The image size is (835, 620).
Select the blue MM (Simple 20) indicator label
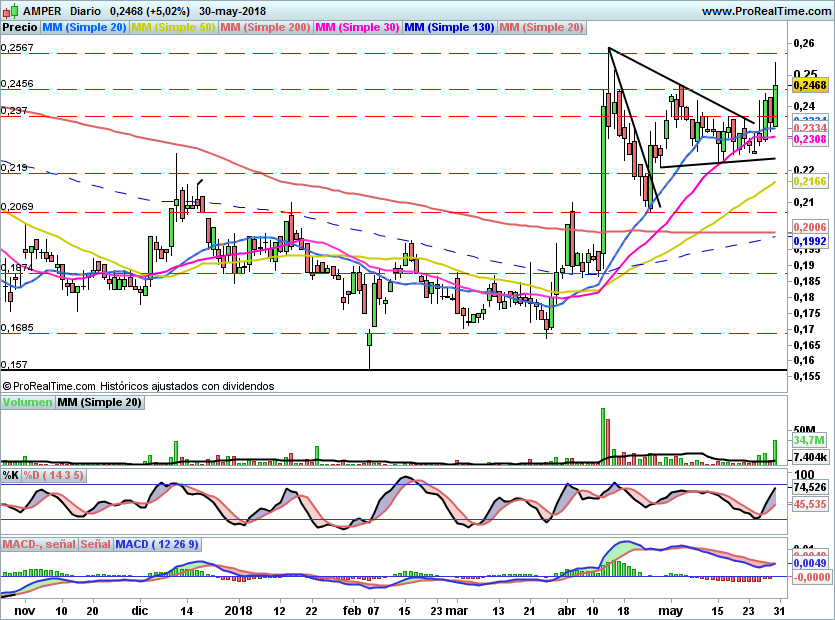(x=84, y=27)
